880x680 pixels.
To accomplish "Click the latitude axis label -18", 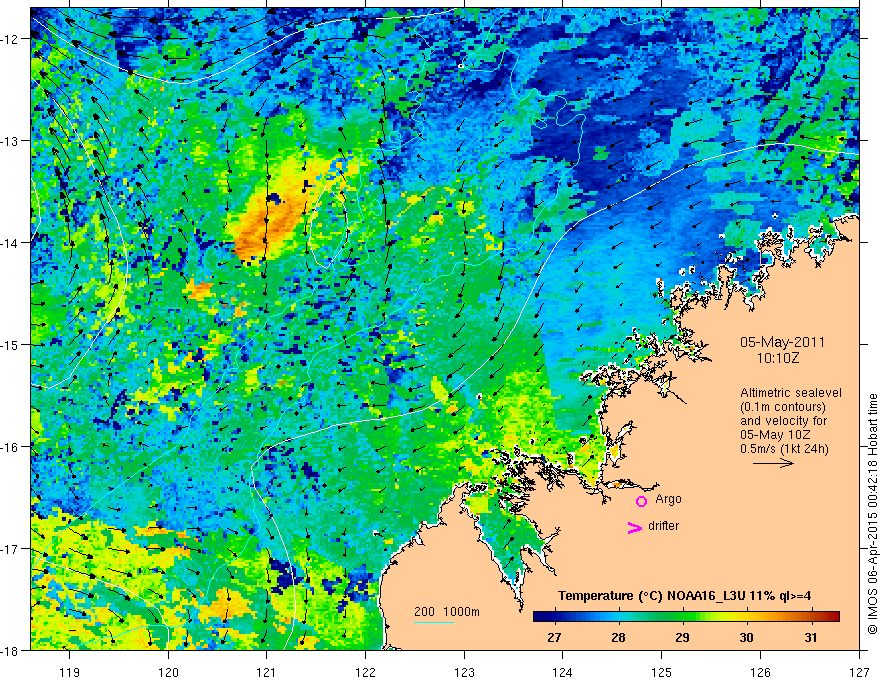I will click(x=10, y=650).
